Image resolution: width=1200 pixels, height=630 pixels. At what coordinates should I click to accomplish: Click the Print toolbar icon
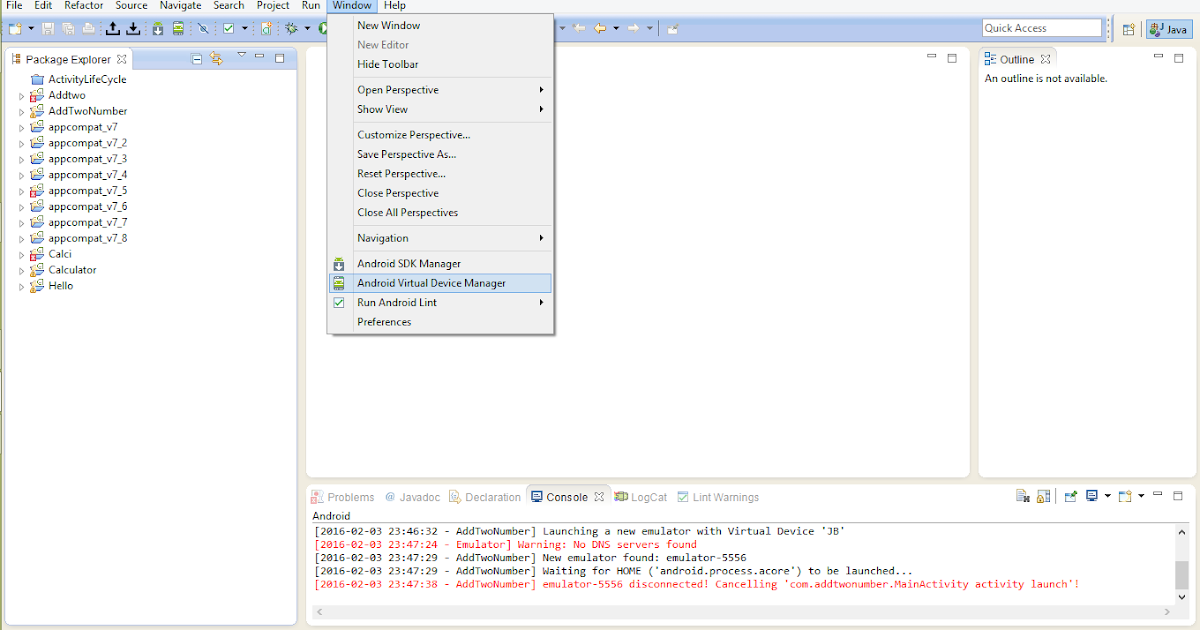89,28
